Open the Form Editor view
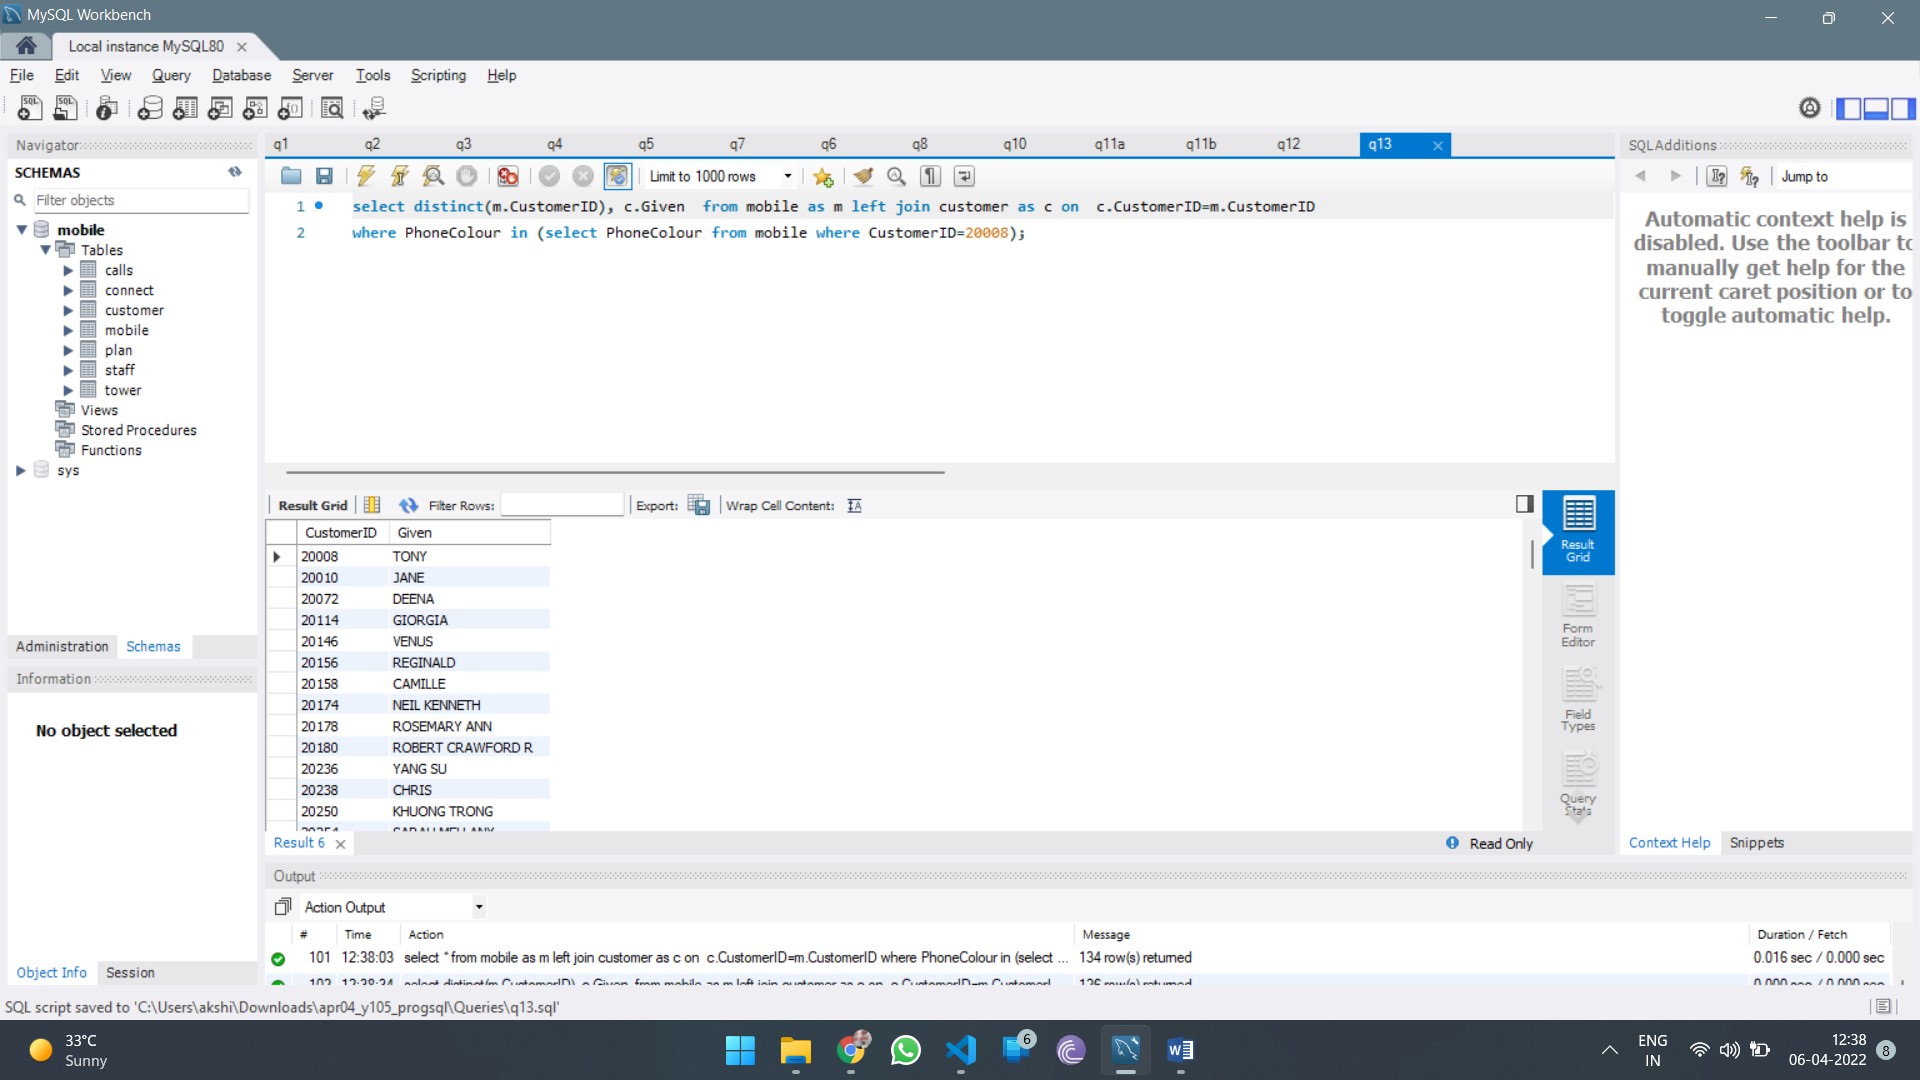Image resolution: width=1920 pixels, height=1080 pixels. tap(1578, 615)
